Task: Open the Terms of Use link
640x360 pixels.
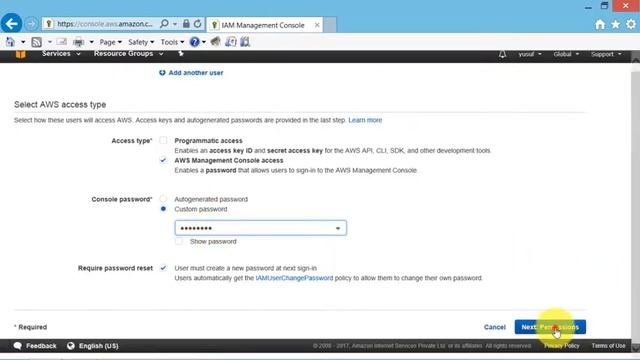Action: [x=609, y=346]
